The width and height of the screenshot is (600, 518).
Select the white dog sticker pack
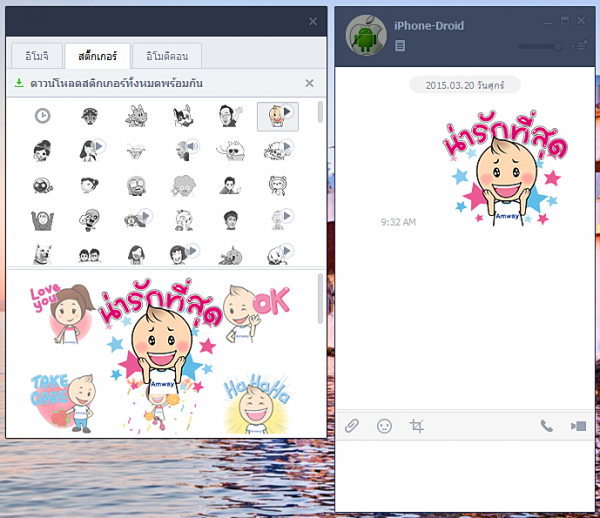(x=42, y=254)
